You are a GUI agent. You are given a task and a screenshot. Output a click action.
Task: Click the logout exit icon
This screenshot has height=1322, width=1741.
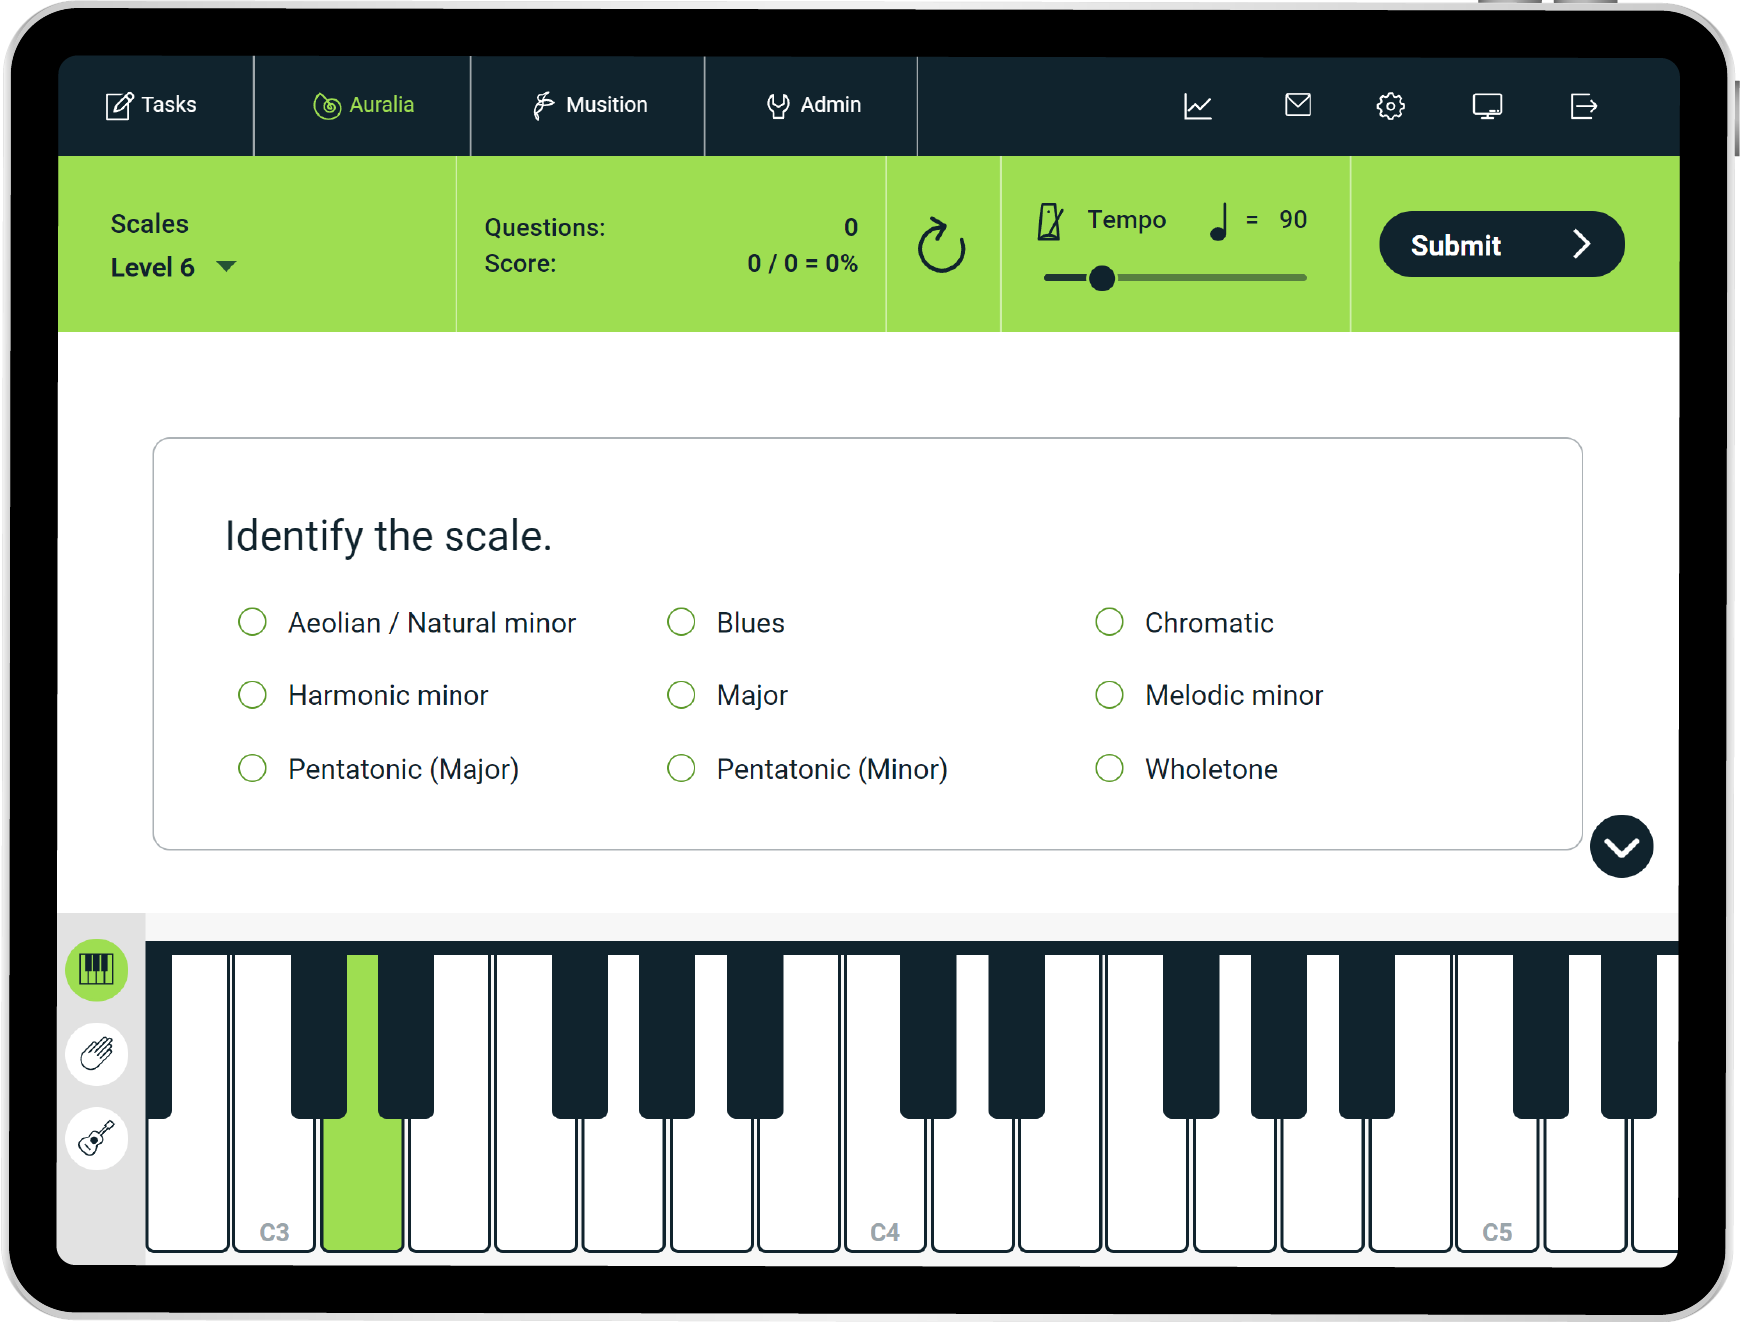point(1583,106)
